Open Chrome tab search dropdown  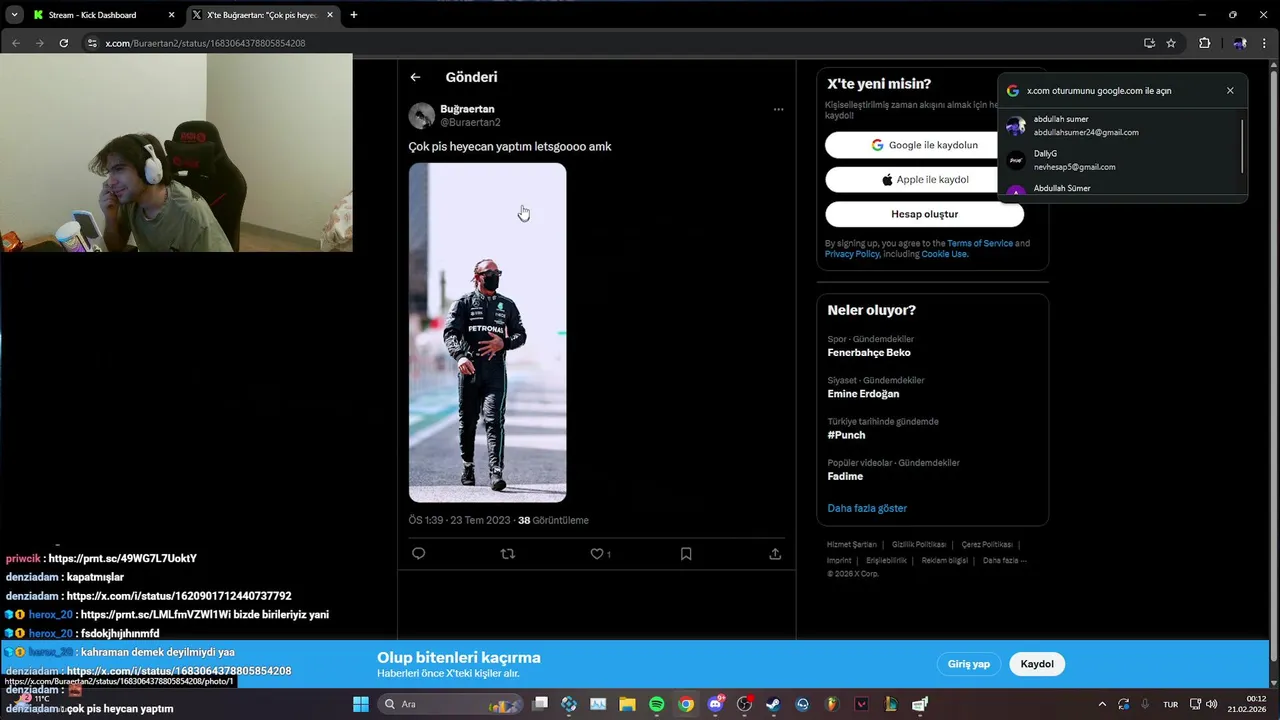tap(14, 15)
